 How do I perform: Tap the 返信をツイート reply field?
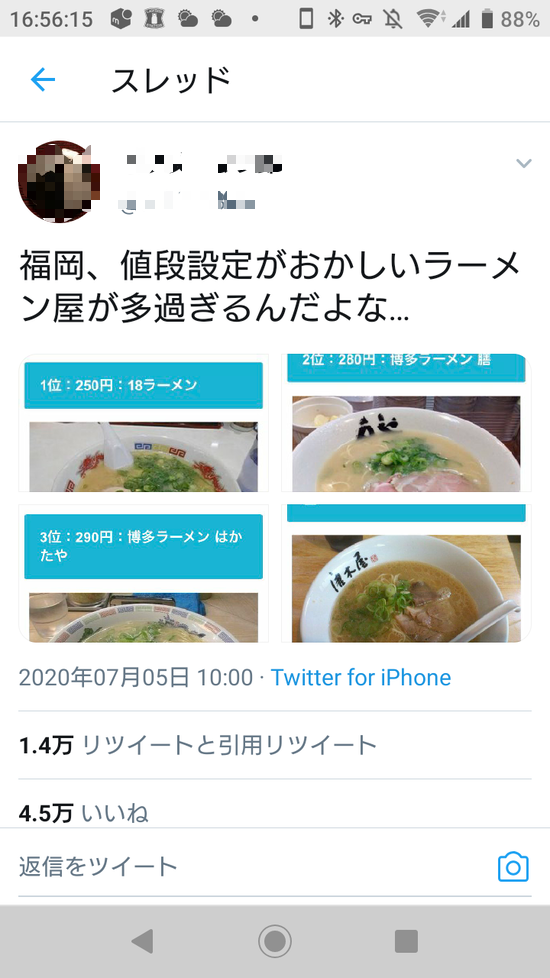click(x=249, y=867)
